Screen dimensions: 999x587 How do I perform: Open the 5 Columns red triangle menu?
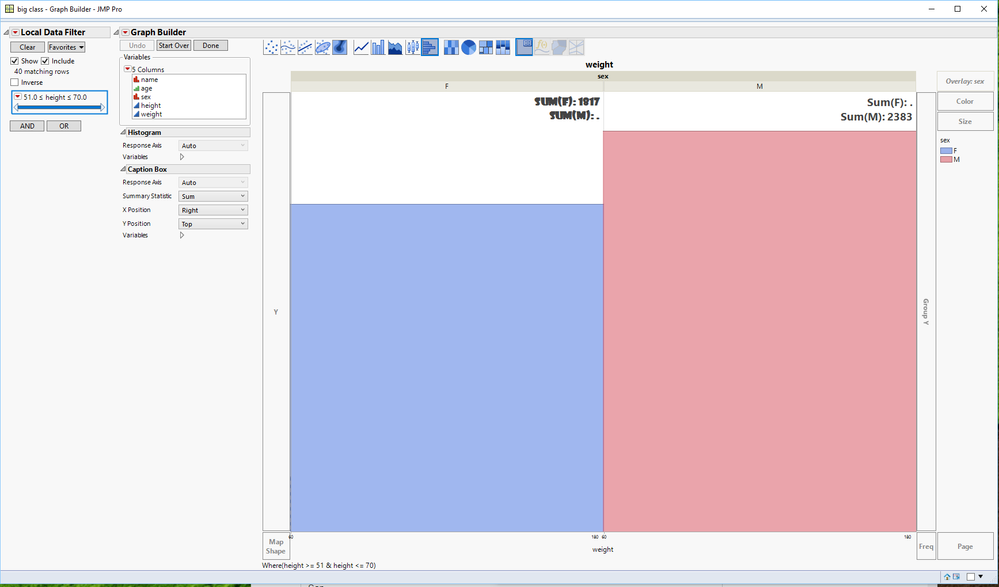click(127, 69)
